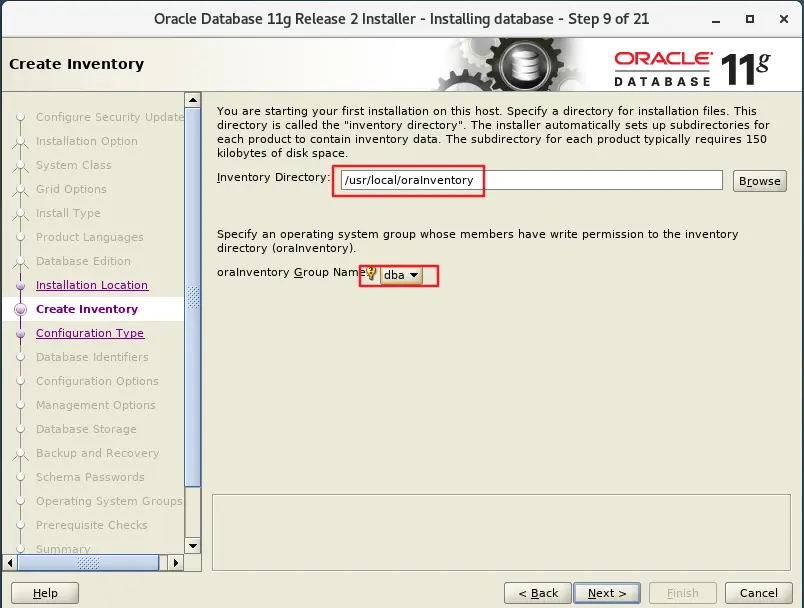The width and height of the screenshot is (804, 608).
Task: Click the Create Inventory step bullet icon
Action: pyautogui.click(x=21, y=309)
